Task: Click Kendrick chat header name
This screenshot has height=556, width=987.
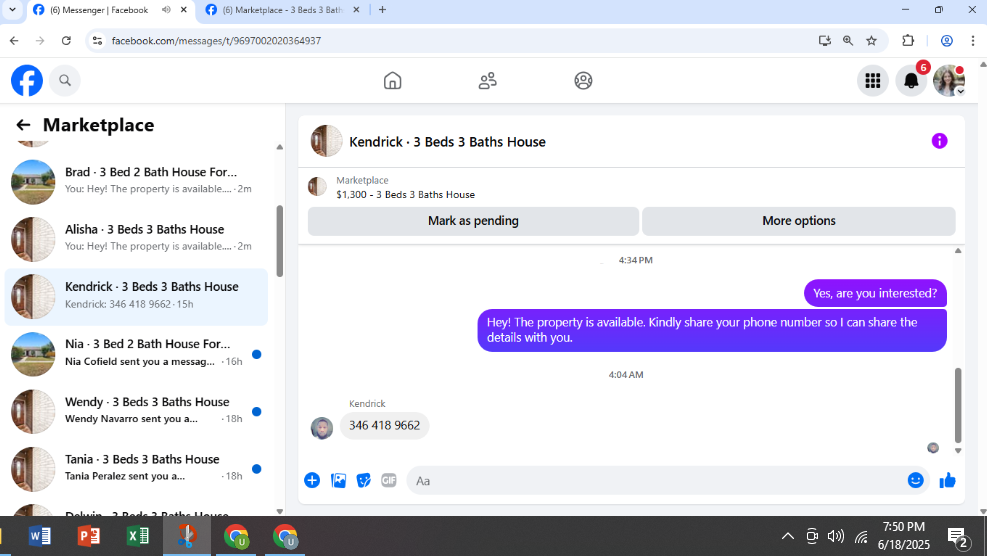Action: 447,142
